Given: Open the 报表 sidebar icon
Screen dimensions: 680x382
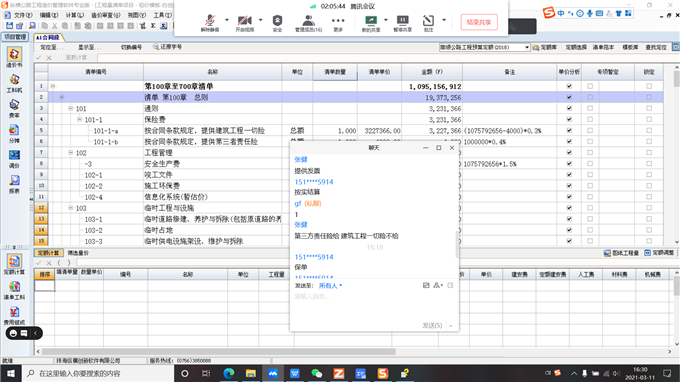Looking at the screenshot, I should [14, 184].
